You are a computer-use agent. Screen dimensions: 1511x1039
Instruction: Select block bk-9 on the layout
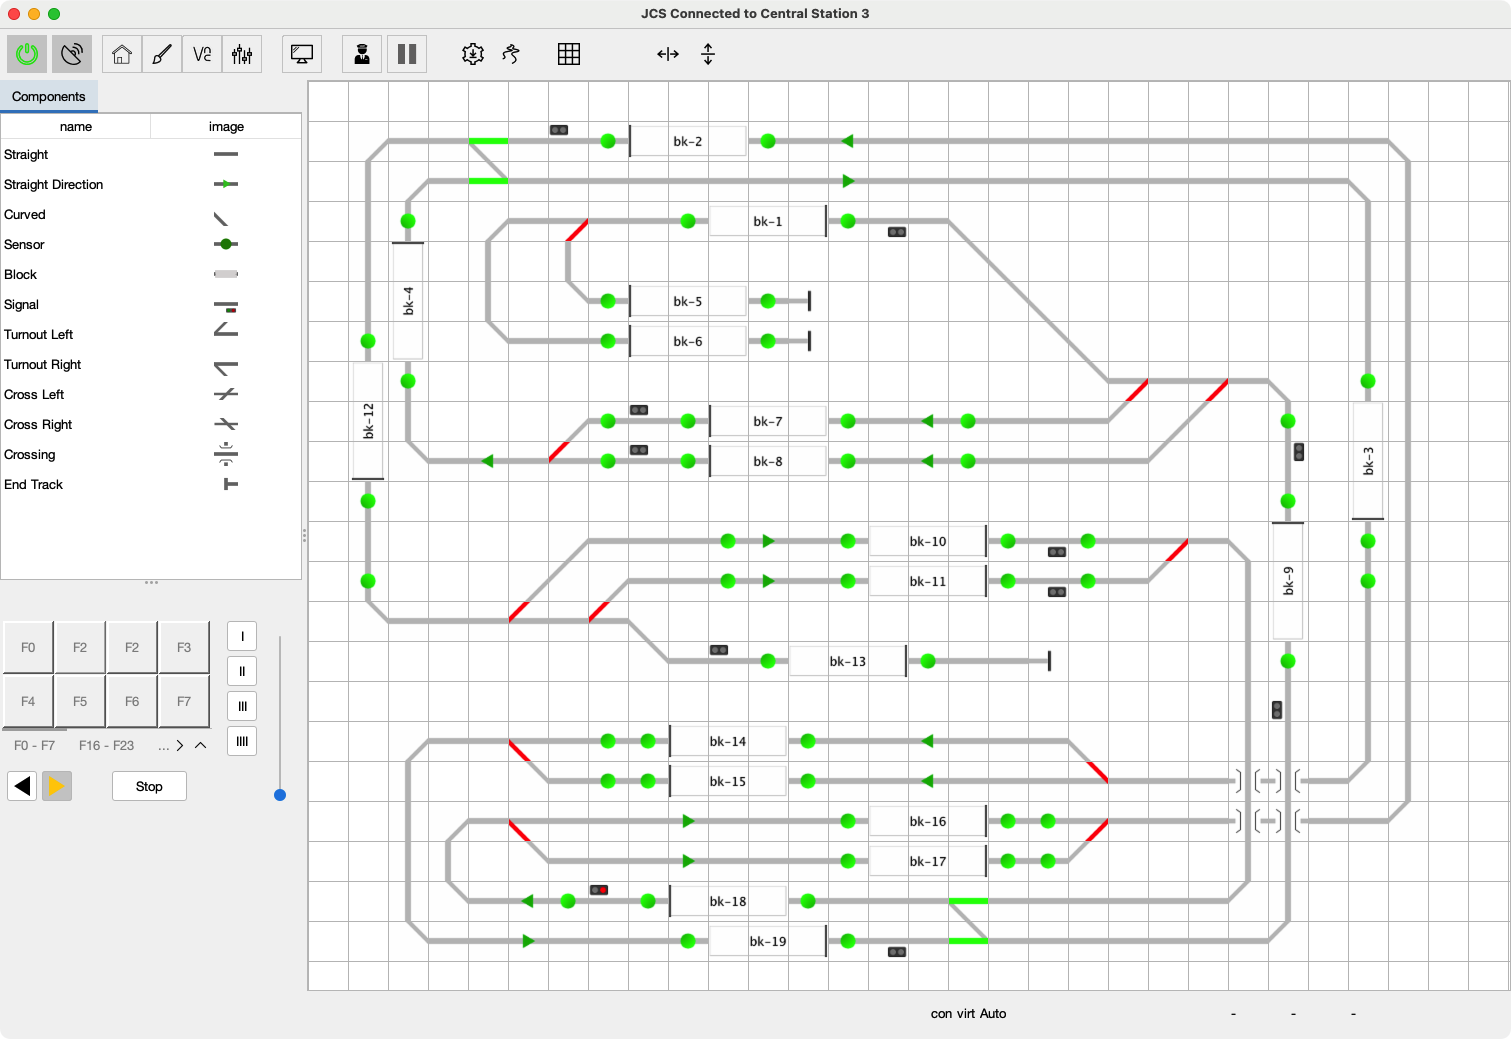[1288, 581]
